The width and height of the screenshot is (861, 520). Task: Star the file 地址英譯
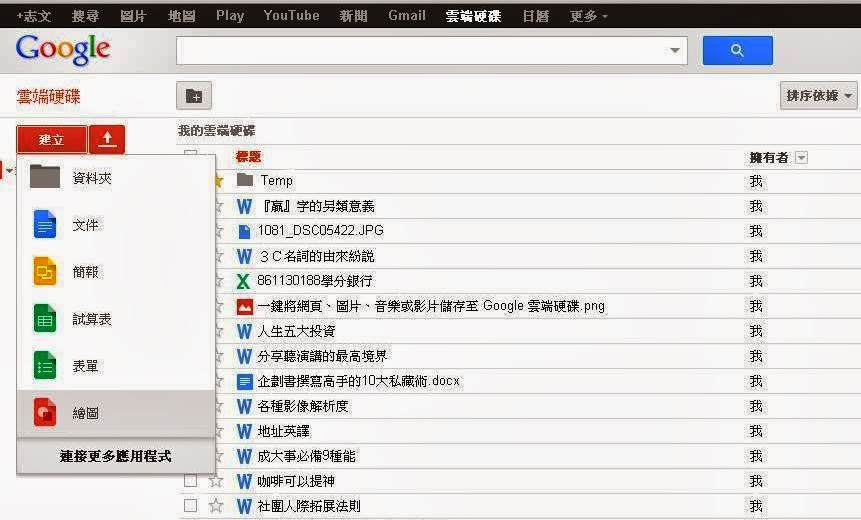(219, 432)
